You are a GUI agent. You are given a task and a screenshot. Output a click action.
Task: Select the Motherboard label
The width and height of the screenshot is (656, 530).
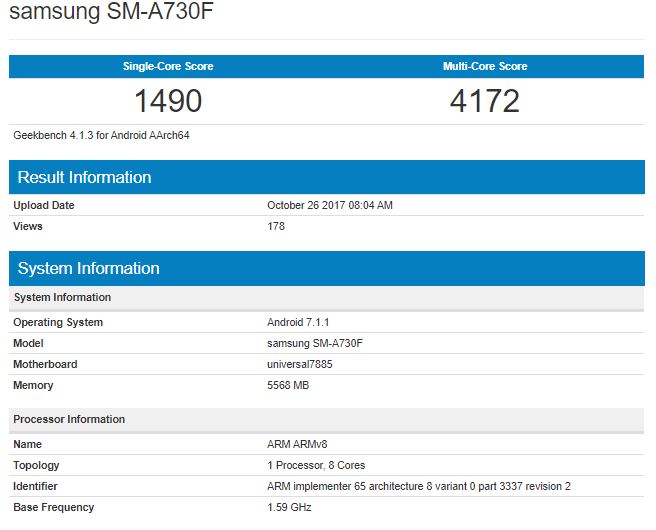[x=45, y=364]
